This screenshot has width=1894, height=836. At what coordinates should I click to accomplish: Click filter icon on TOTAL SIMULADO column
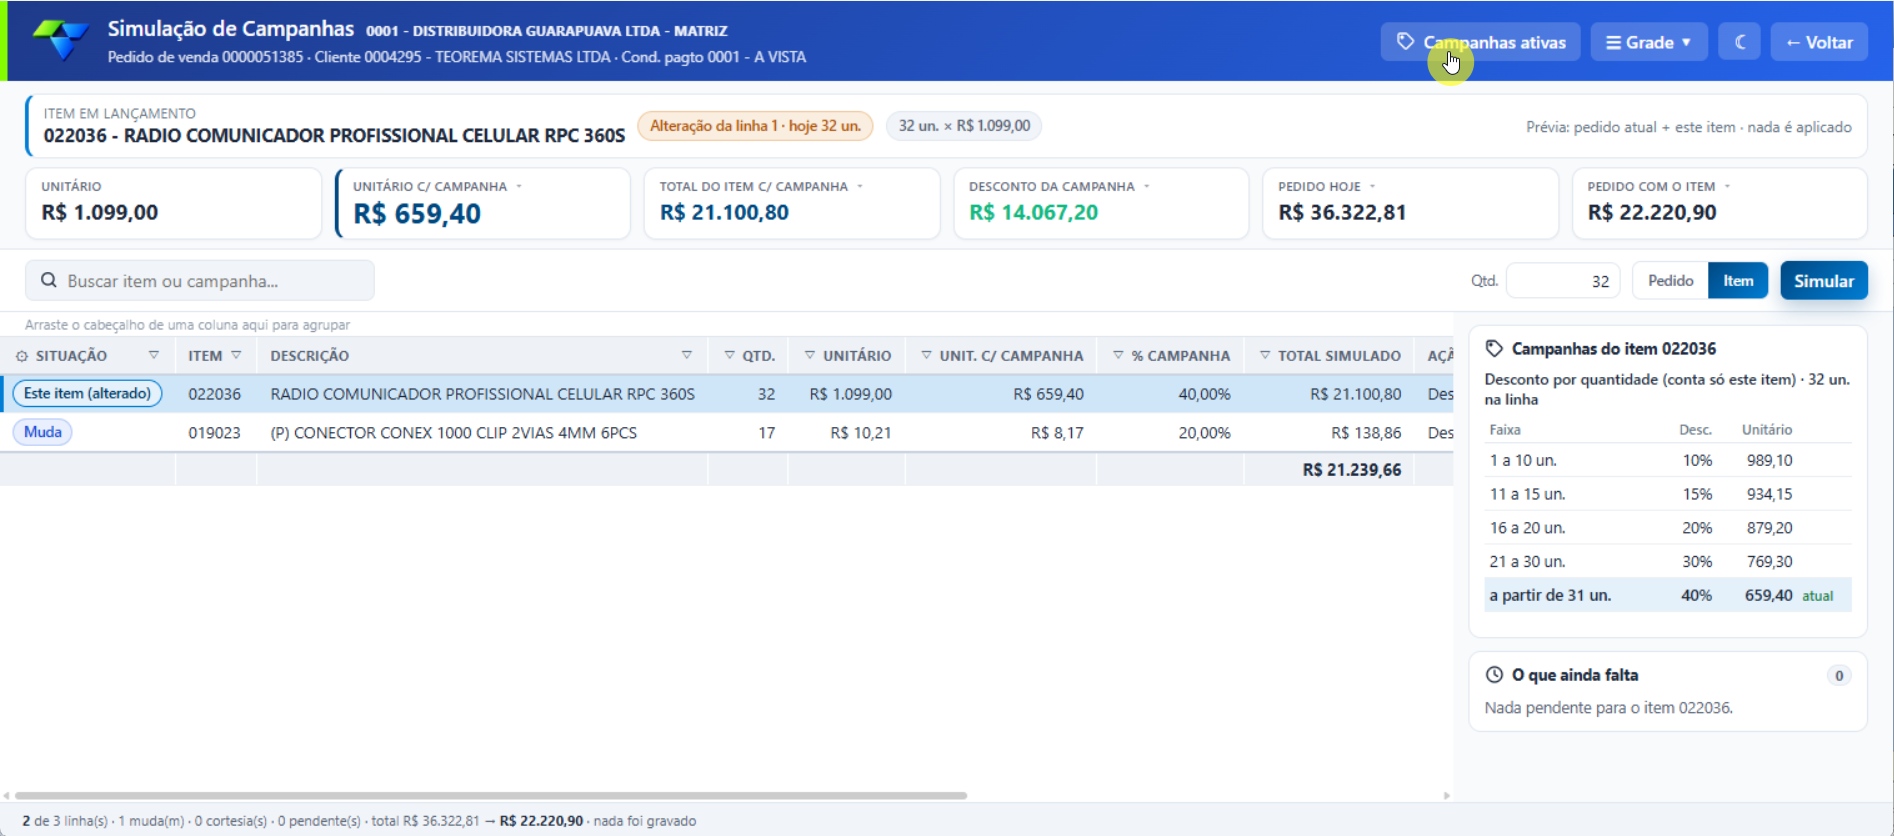pyautogui.click(x=1265, y=355)
